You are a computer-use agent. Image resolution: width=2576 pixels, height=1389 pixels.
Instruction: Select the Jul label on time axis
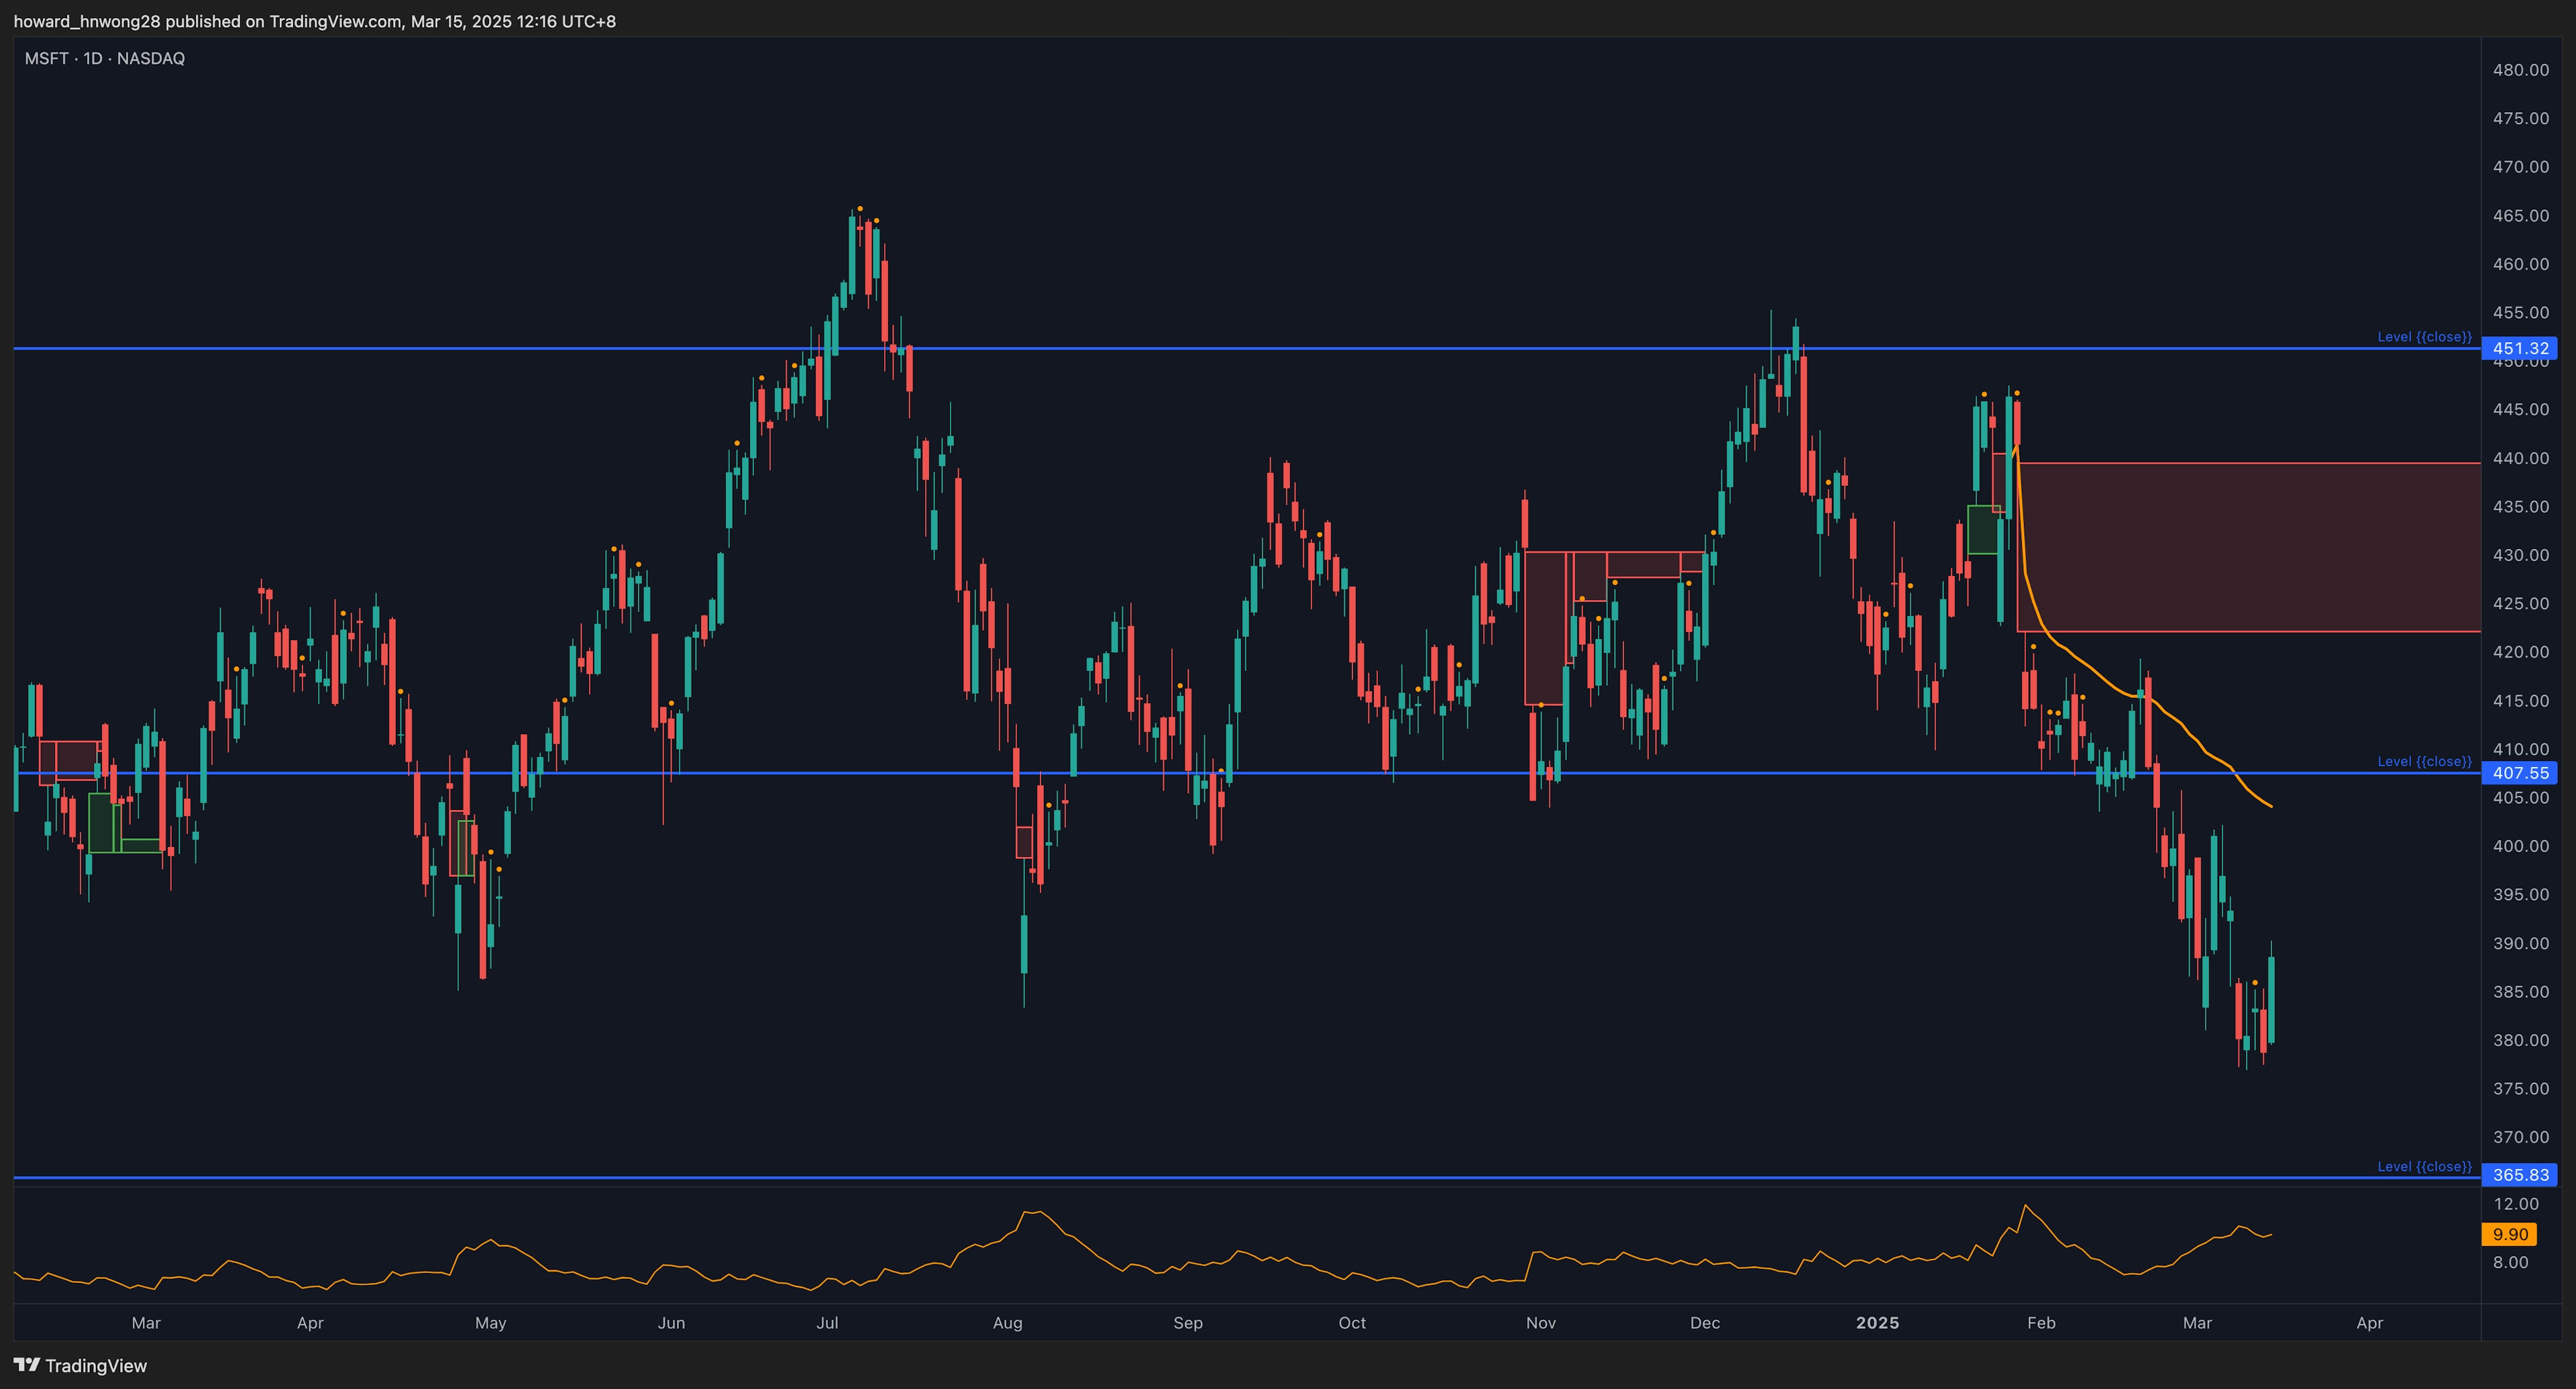pyautogui.click(x=827, y=1322)
